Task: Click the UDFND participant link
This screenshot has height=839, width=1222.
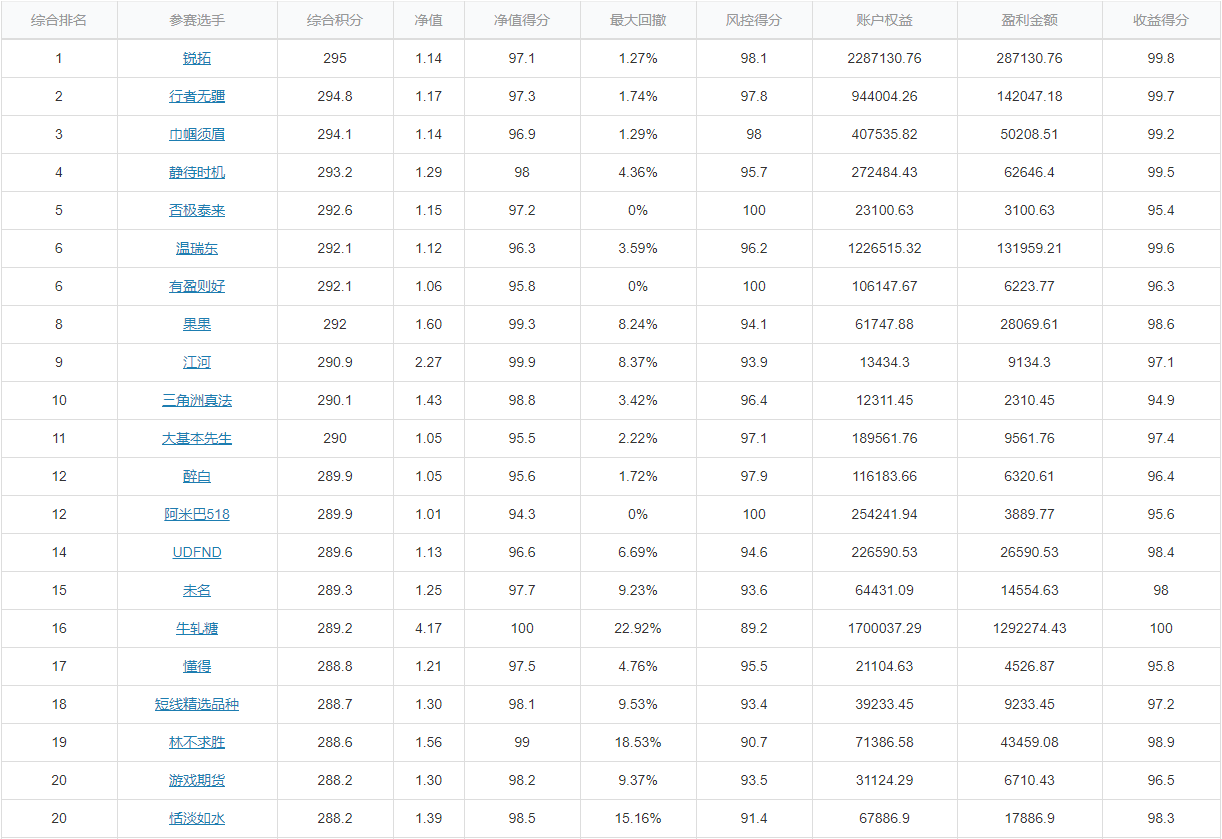Action: [x=197, y=553]
